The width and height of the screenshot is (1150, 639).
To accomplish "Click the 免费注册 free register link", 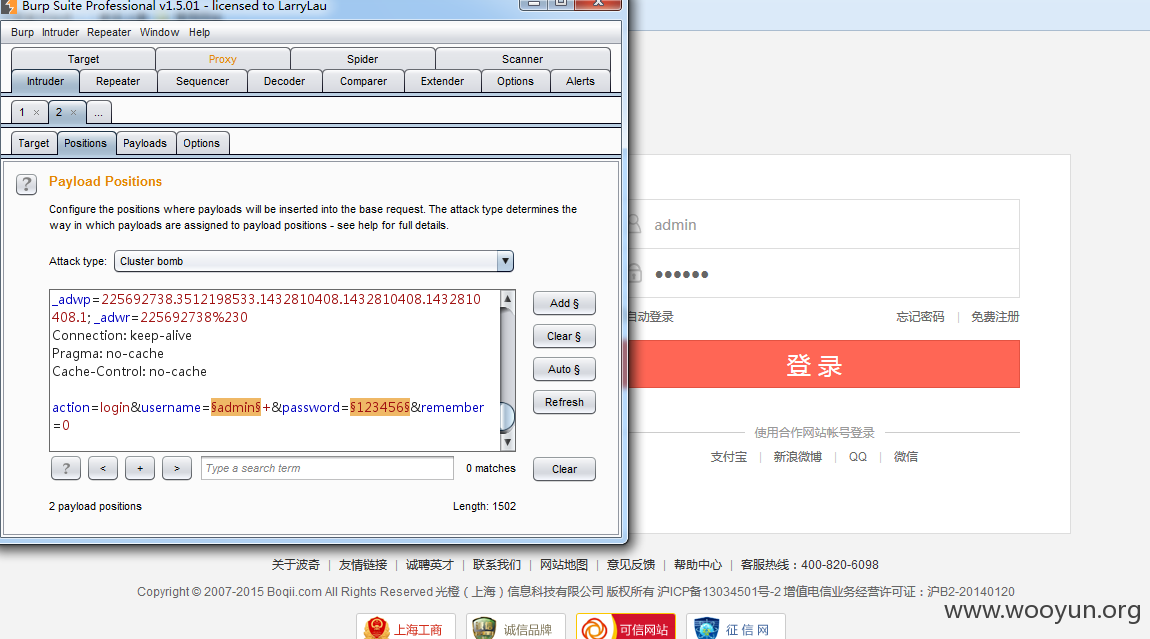I will coord(995,317).
